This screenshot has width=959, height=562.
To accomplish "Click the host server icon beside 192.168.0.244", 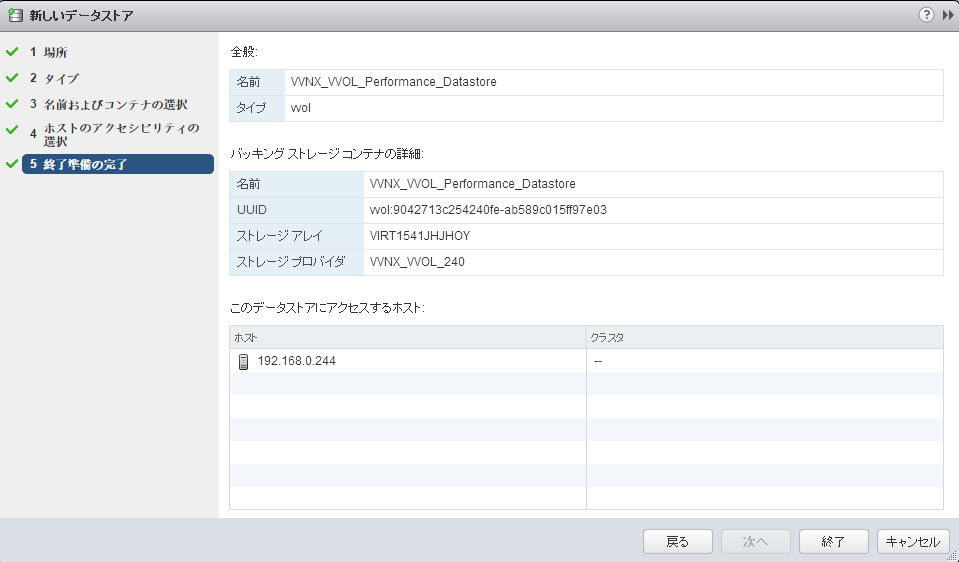I will pyautogui.click(x=243, y=361).
